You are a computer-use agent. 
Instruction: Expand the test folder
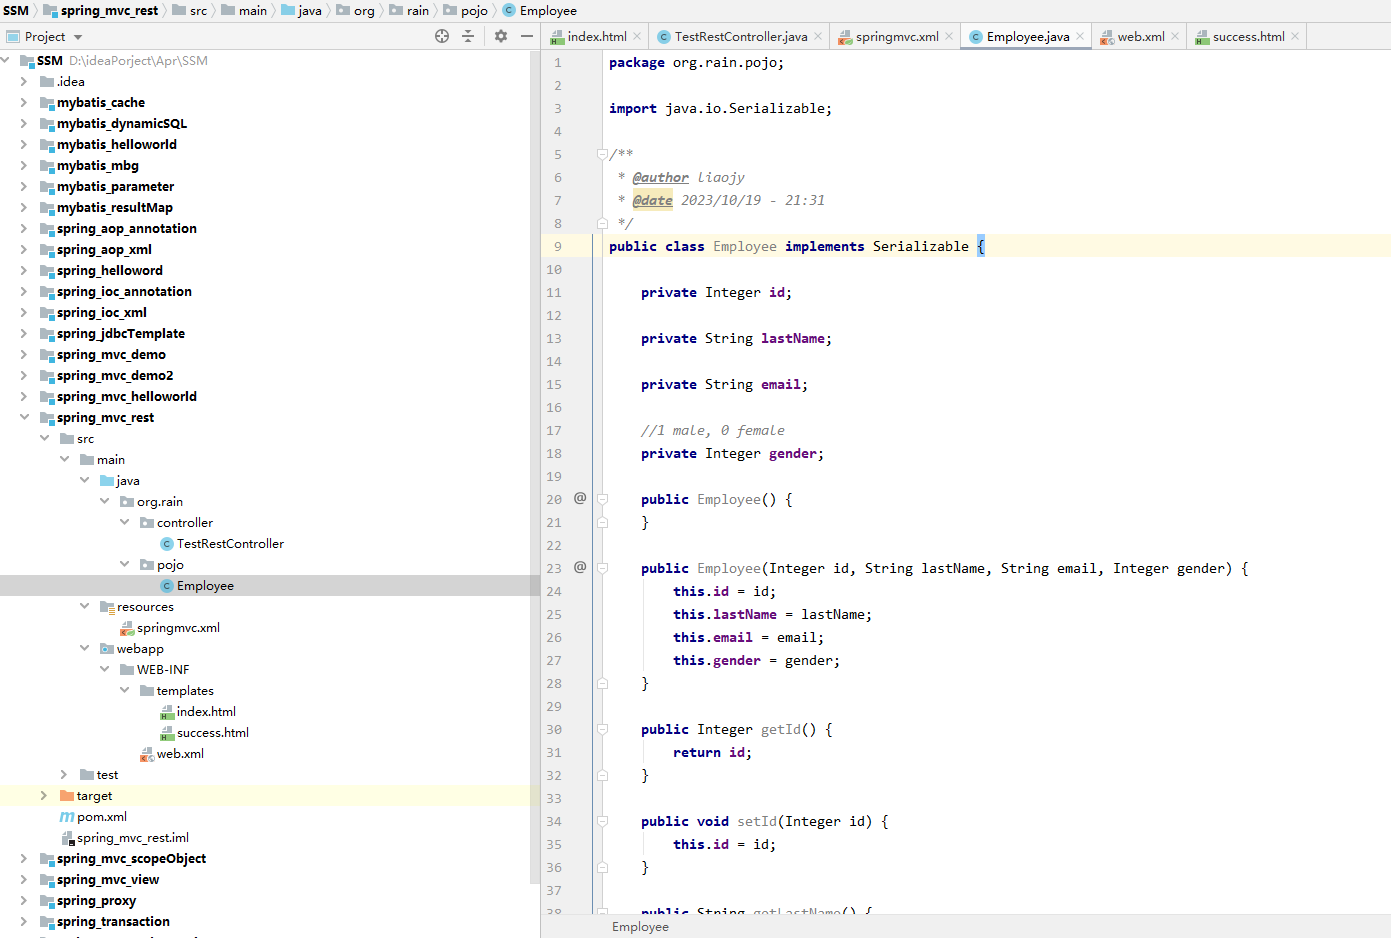pos(64,775)
